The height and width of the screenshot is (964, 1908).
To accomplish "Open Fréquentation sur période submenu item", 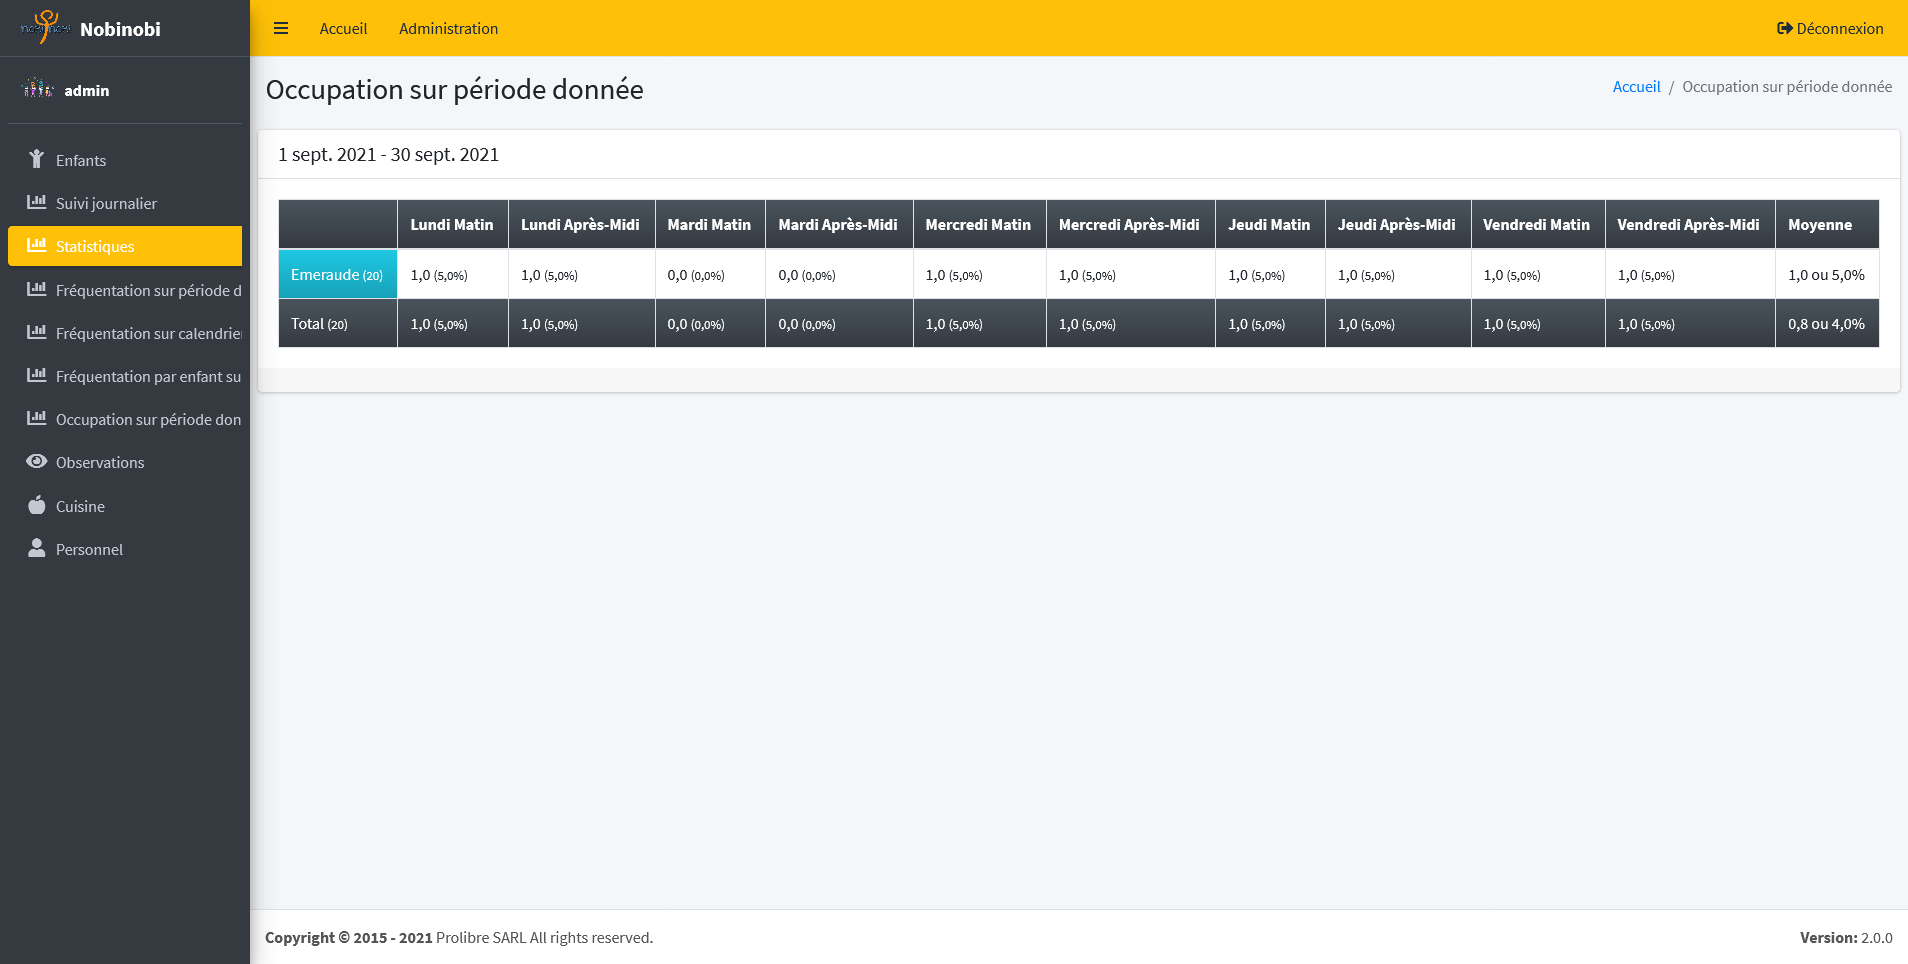I will click(125, 290).
